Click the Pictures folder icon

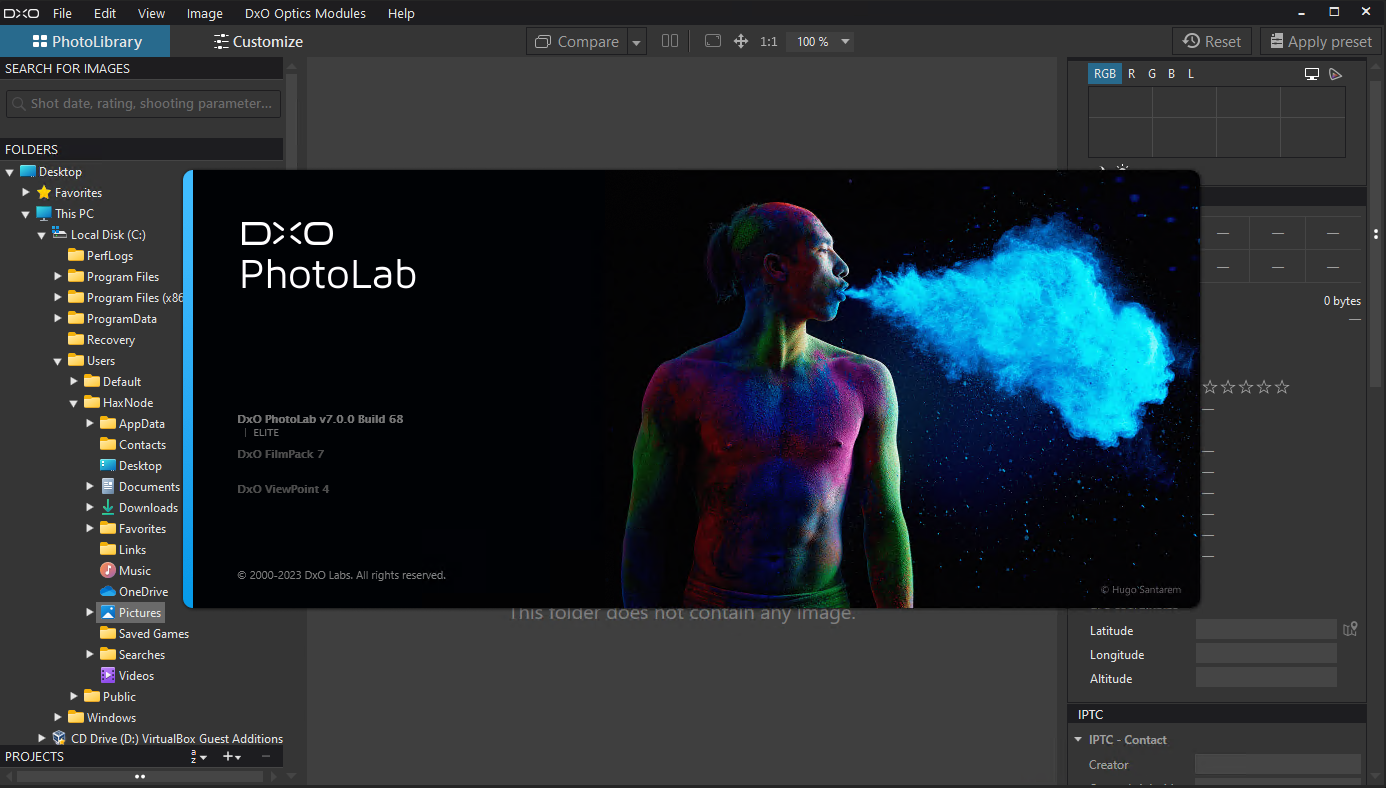tap(108, 612)
